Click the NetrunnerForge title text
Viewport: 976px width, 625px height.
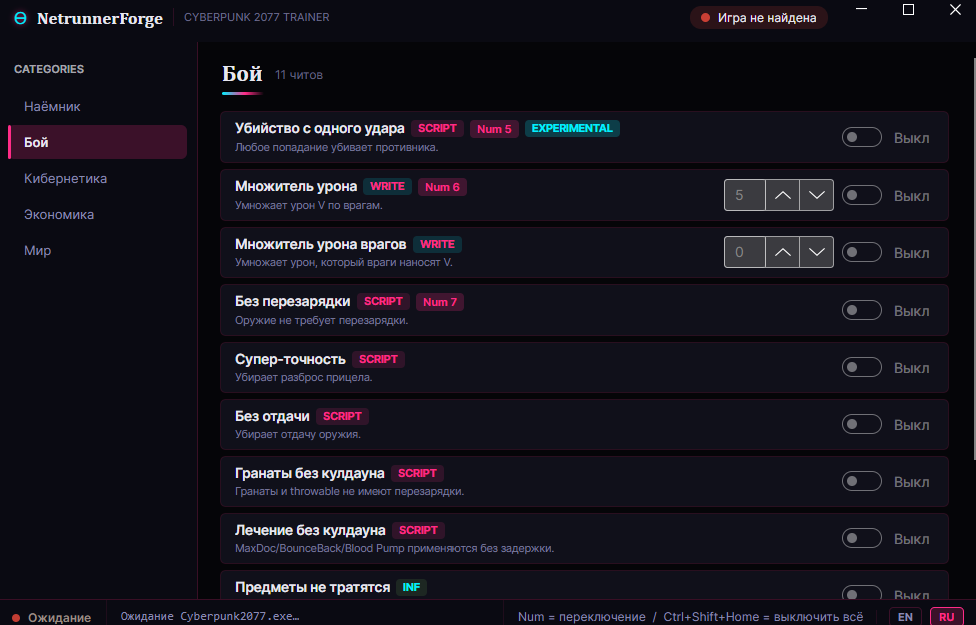(x=100, y=19)
